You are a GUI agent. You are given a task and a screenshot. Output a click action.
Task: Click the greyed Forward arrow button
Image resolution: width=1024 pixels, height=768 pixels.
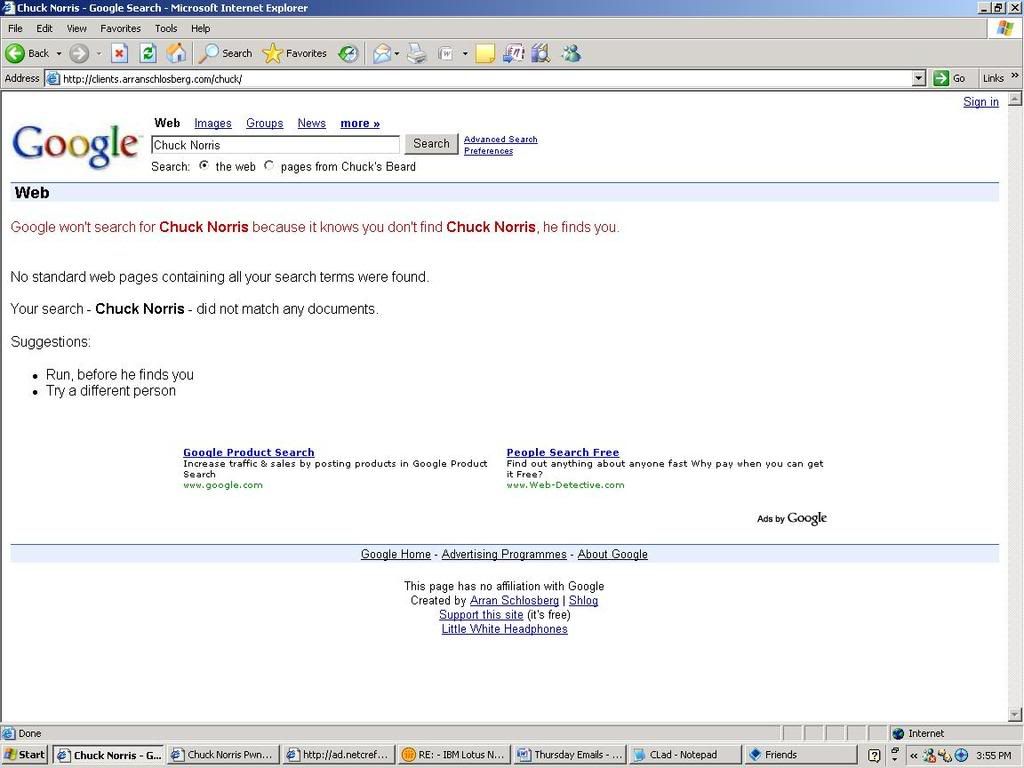79,54
